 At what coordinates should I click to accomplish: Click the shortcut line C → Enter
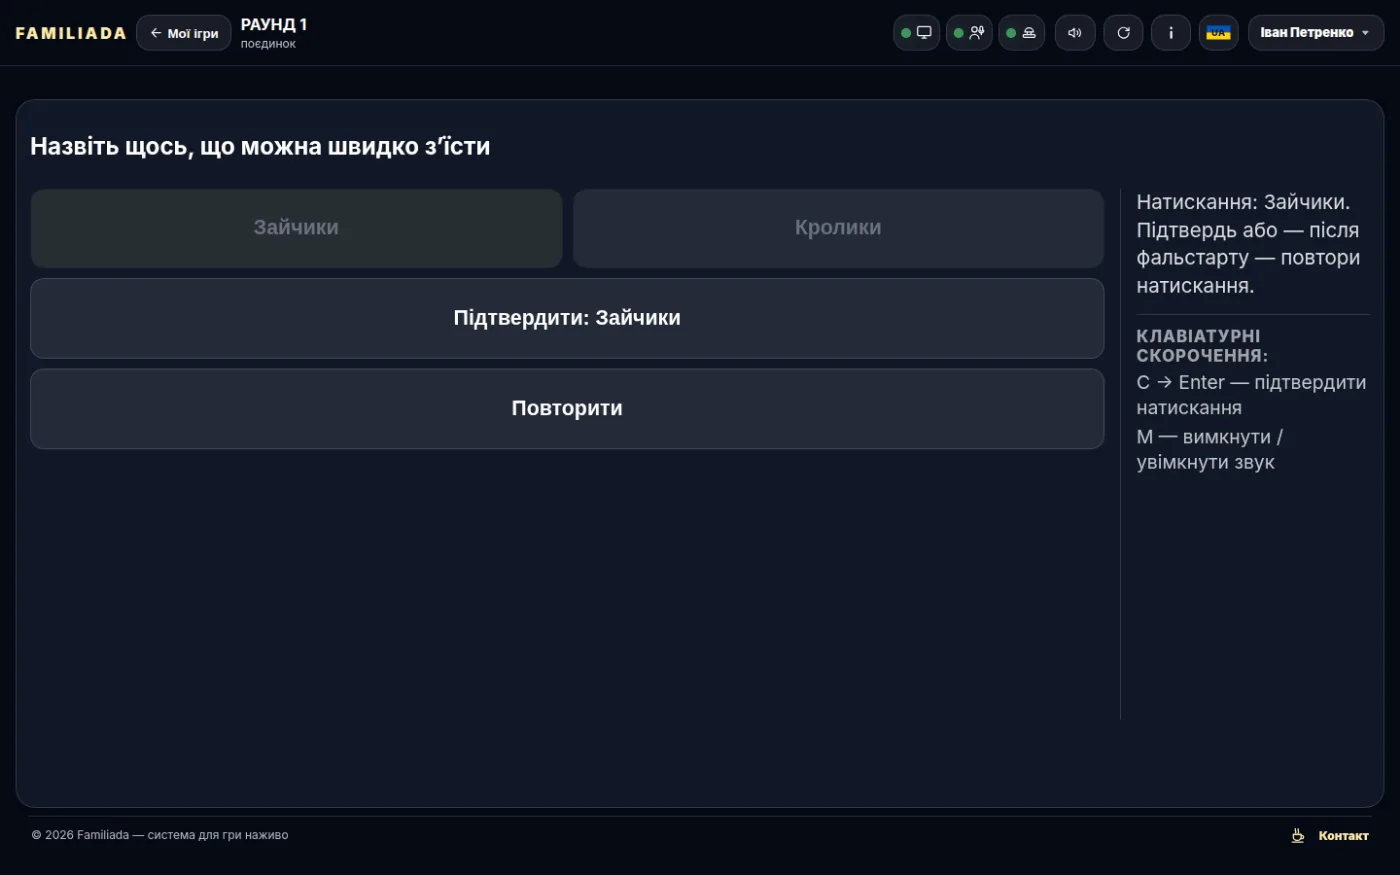[x=1251, y=395]
